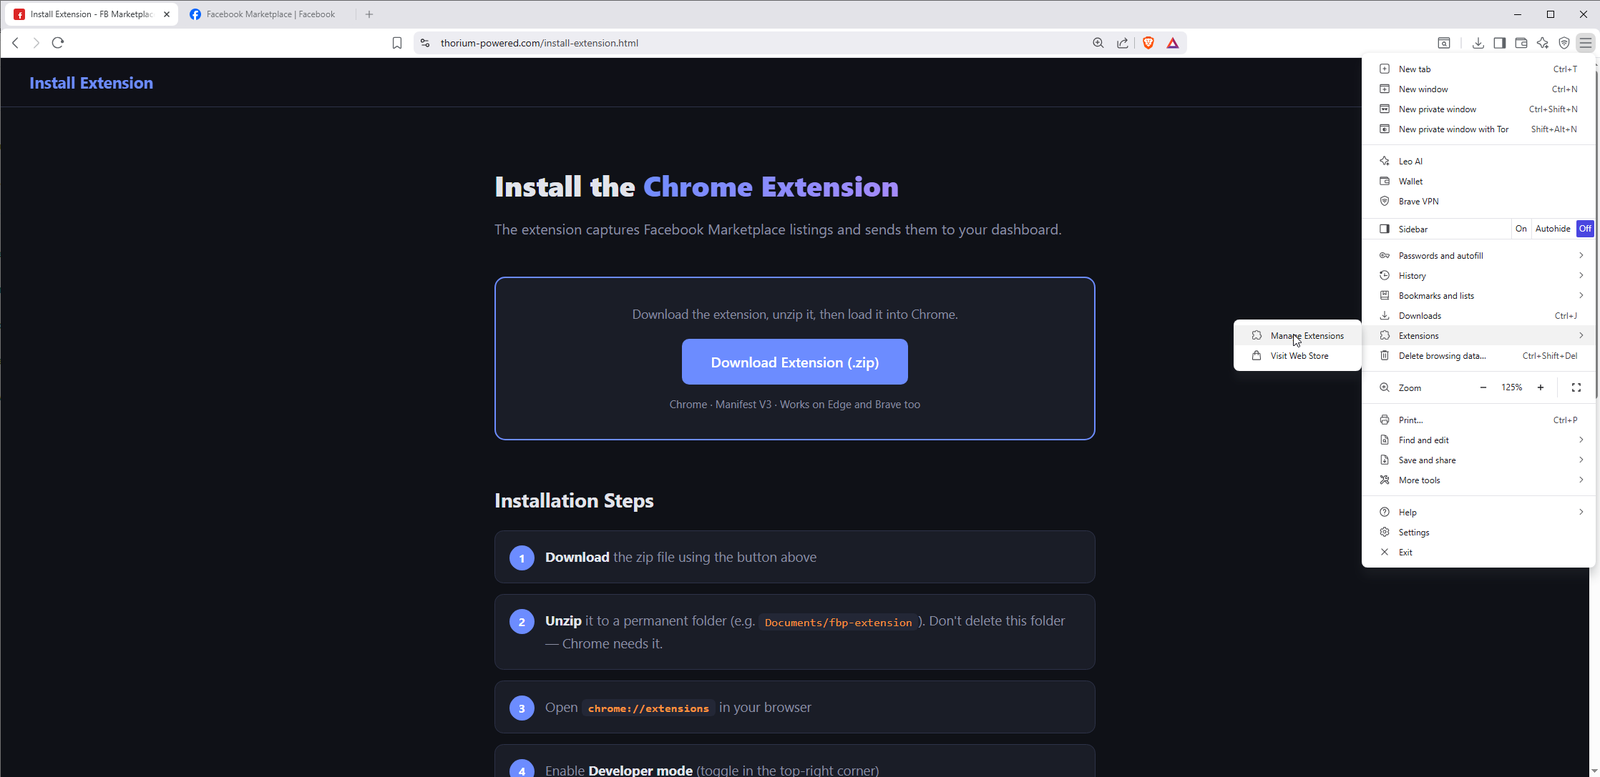Click the Install Extension header link
The width and height of the screenshot is (1600, 777).
(x=91, y=83)
